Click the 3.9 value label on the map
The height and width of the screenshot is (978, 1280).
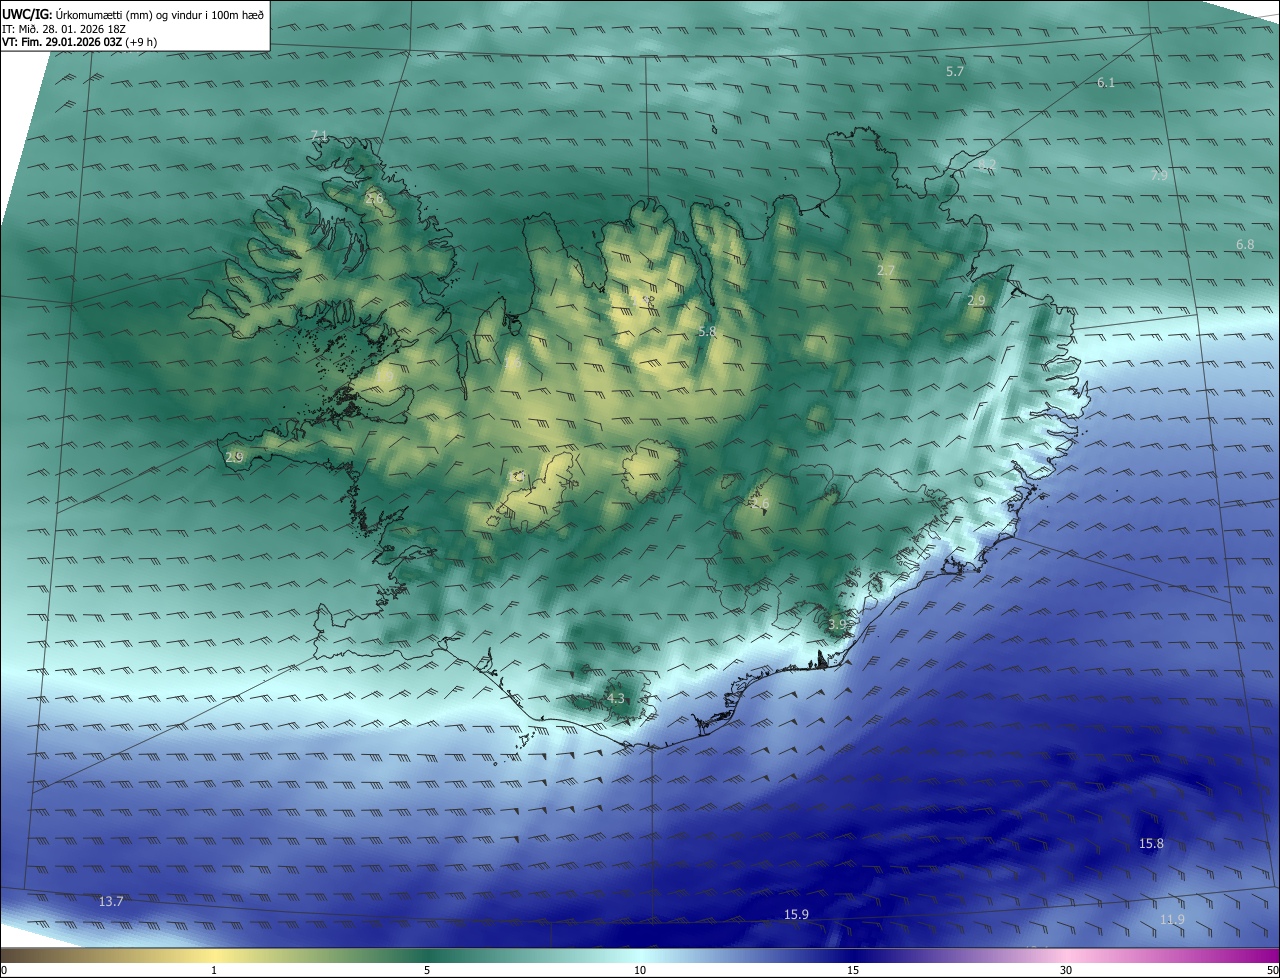click(837, 624)
